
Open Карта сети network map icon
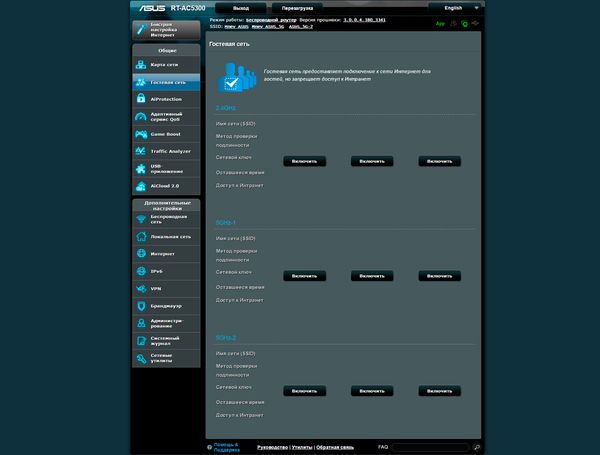[x=141, y=65]
